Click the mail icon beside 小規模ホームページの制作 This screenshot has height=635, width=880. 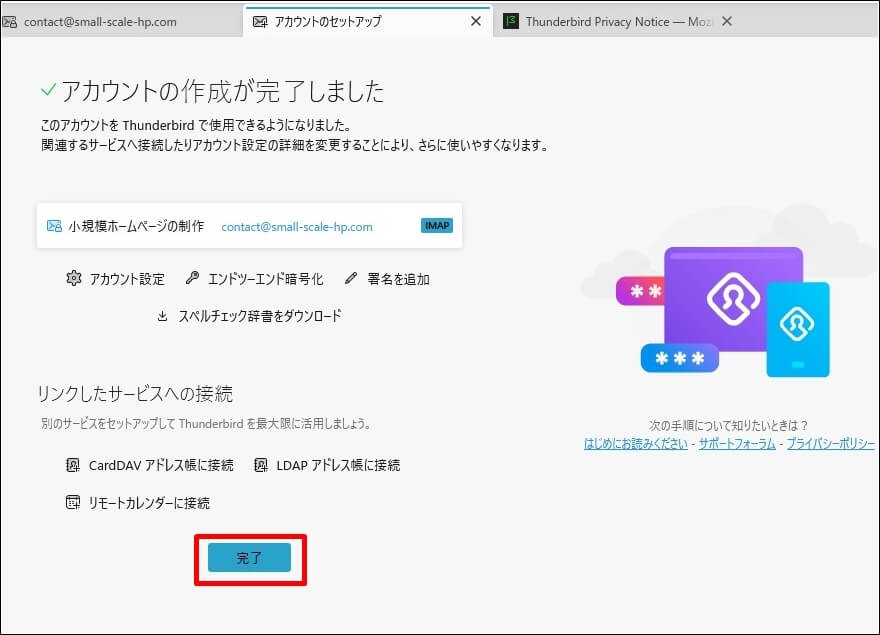coord(54,226)
